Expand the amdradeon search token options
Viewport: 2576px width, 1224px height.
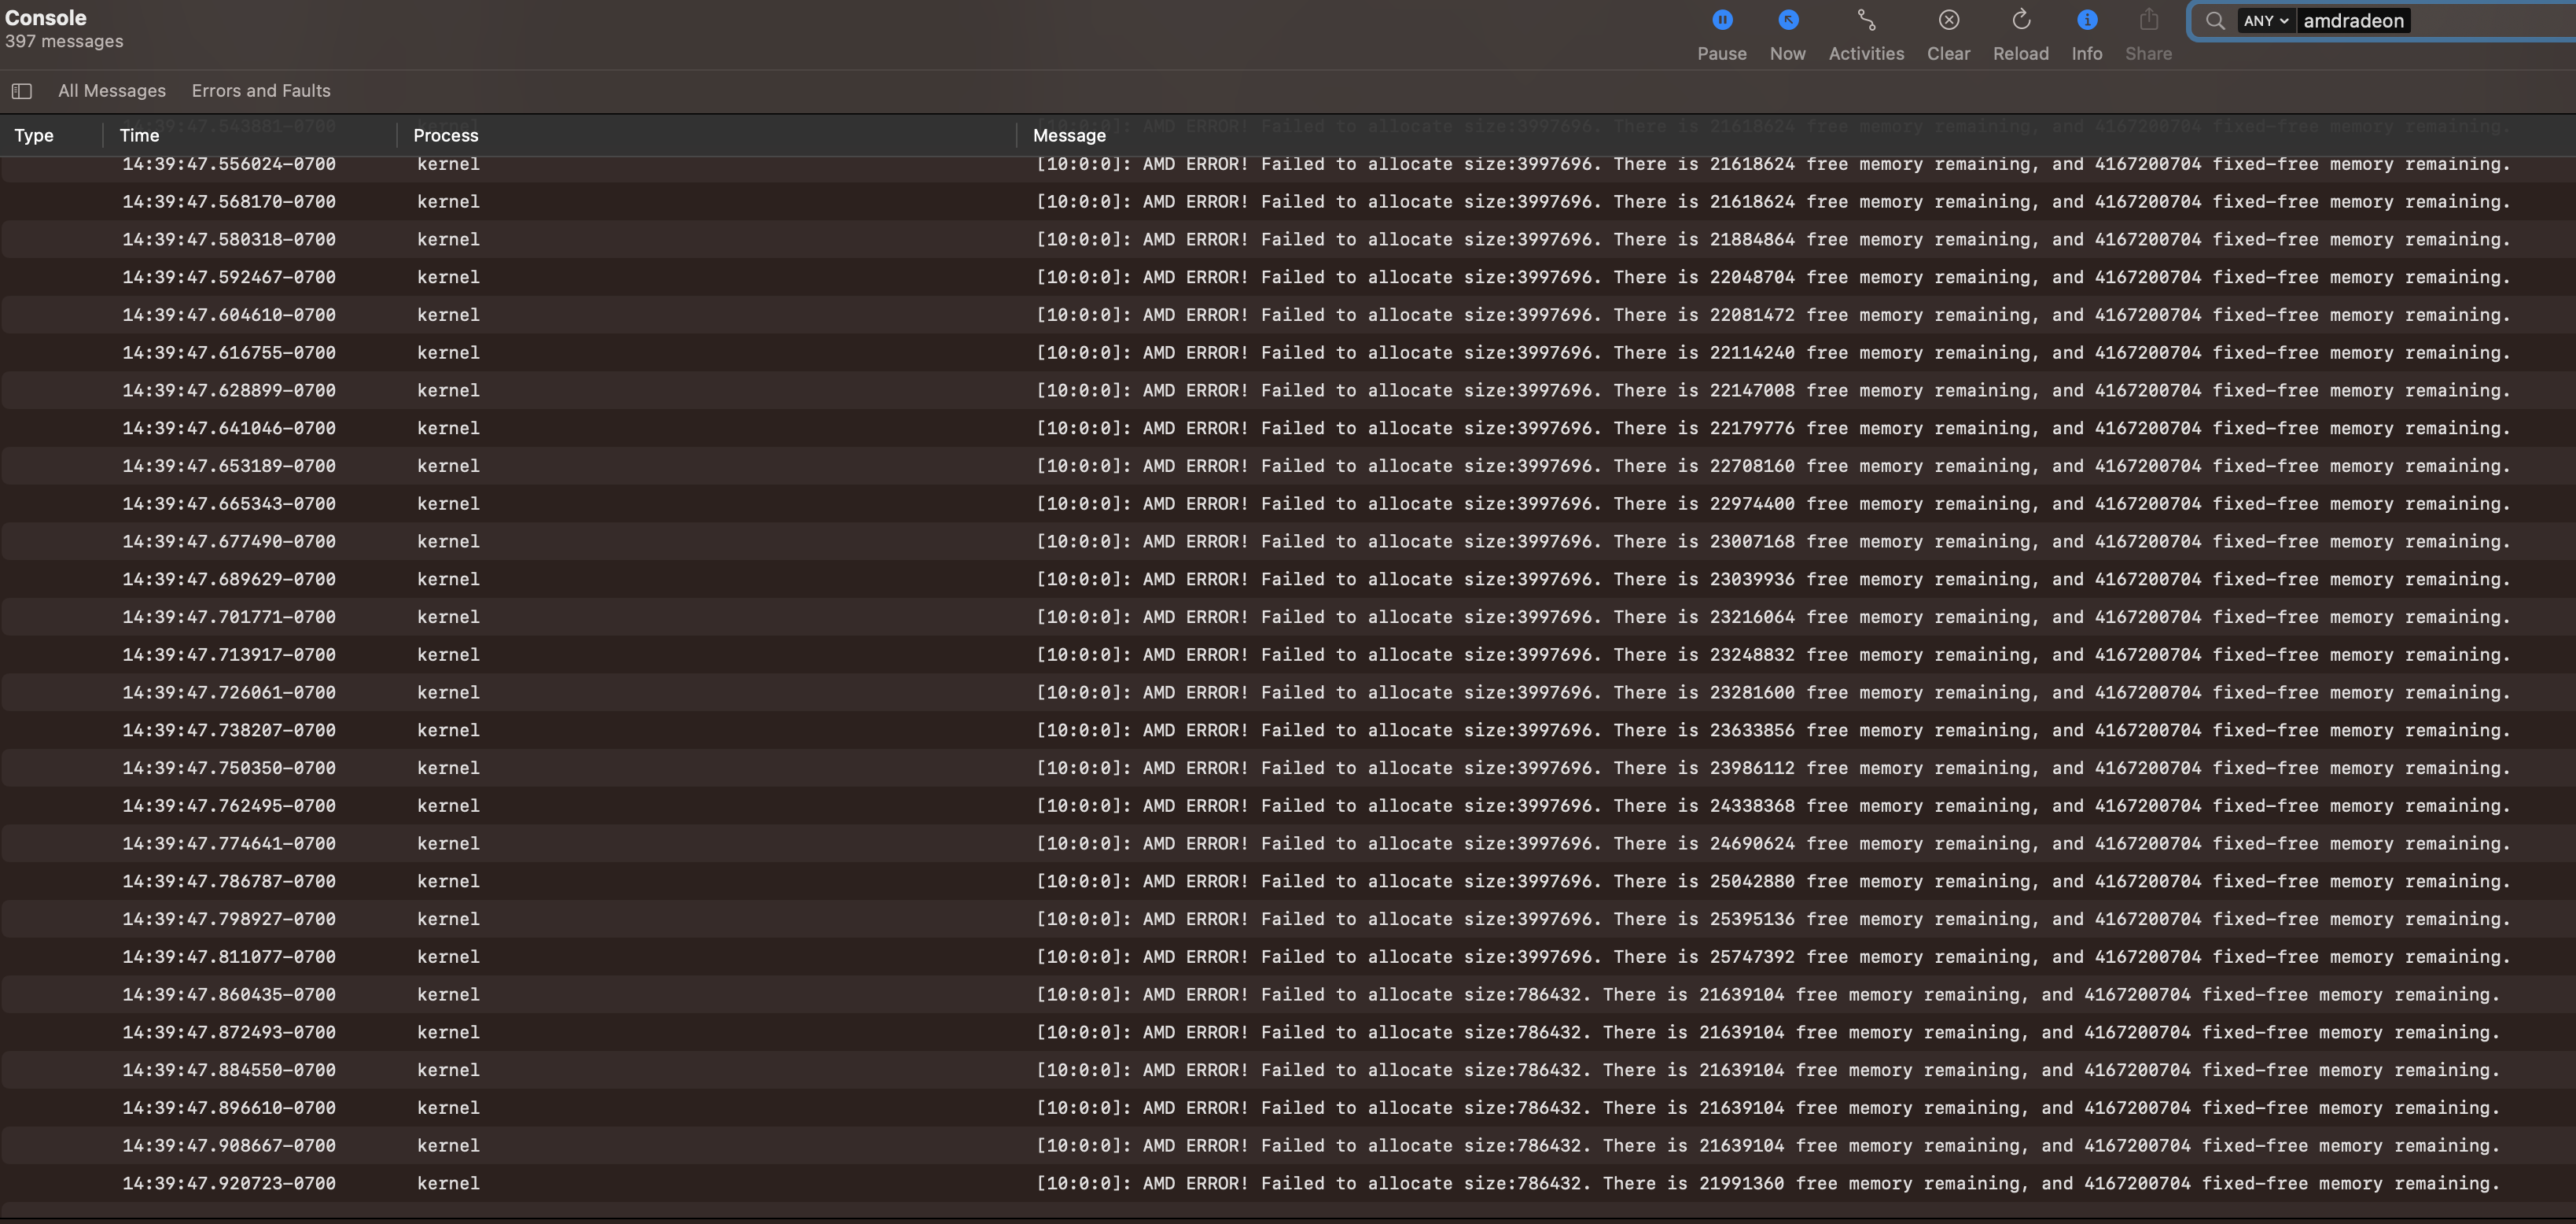pyautogui.click(x=2353, y=20)
